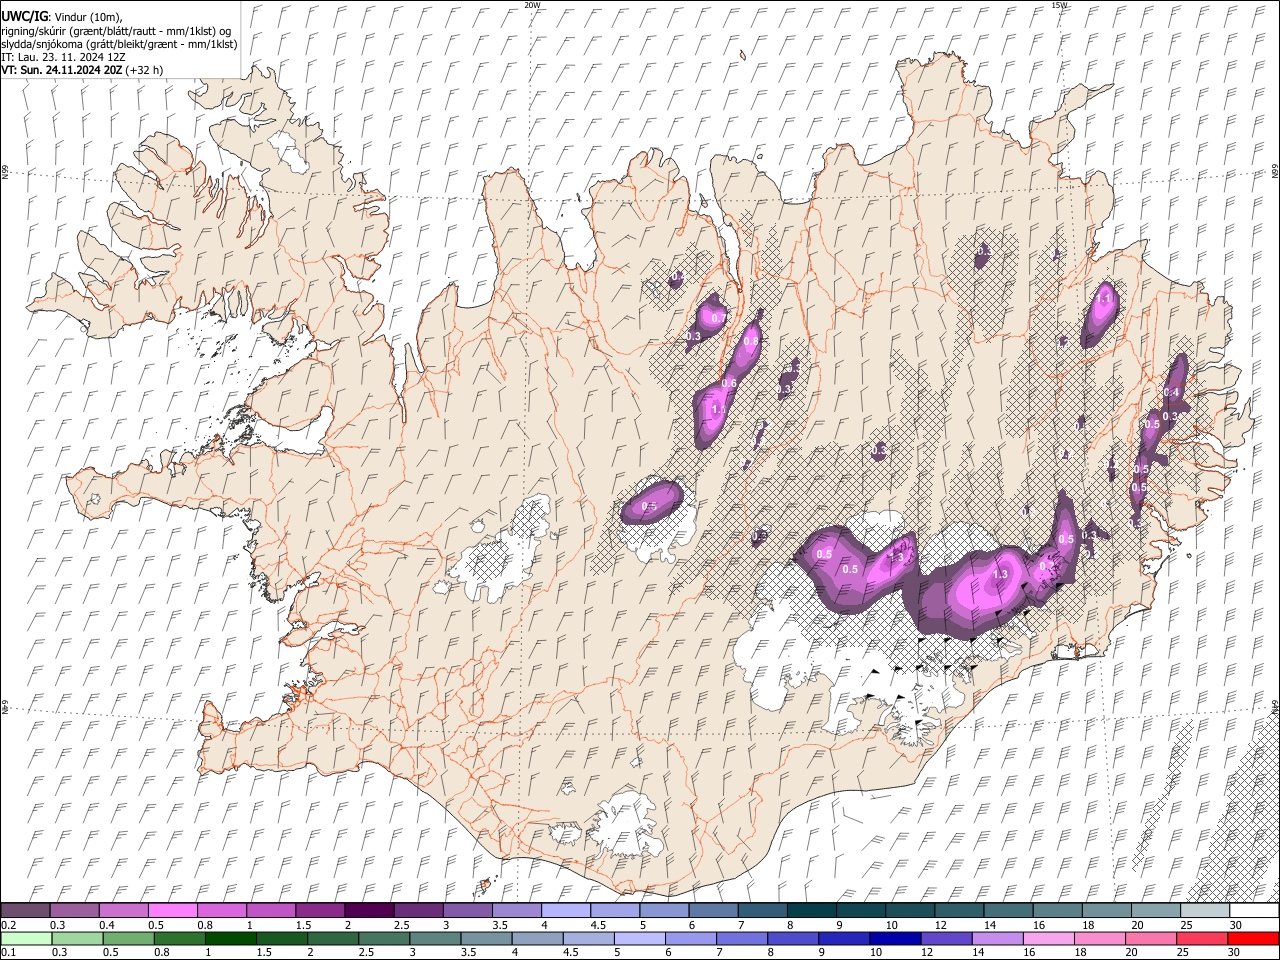Pick the 0.4 swatch in the upper snow scale

[x=123, y=910]
